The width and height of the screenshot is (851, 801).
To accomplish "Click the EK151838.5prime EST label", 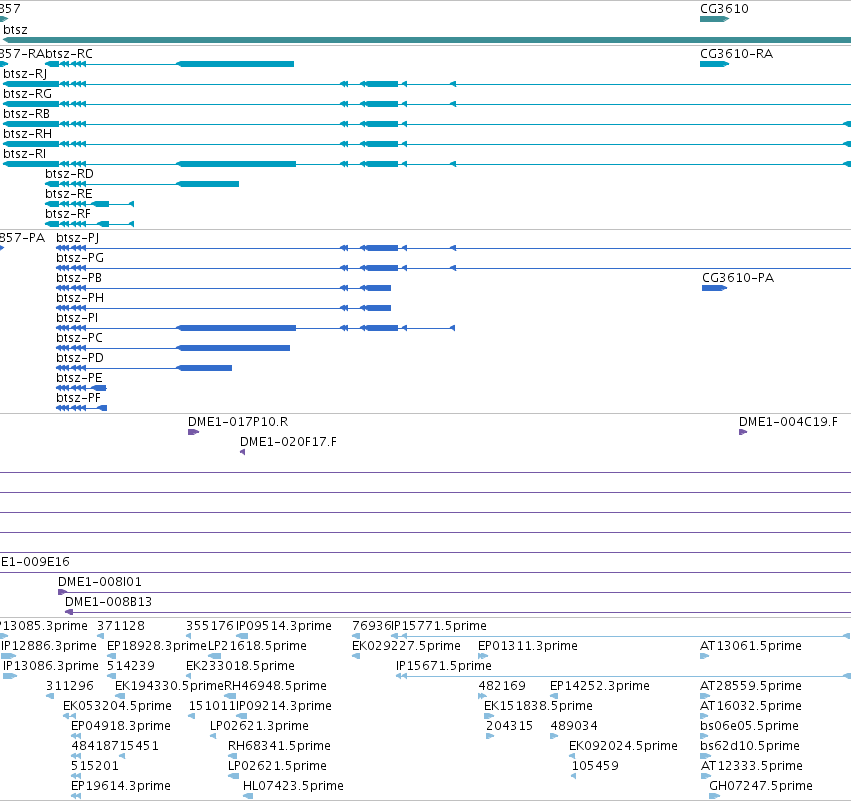I will [538, 707].
